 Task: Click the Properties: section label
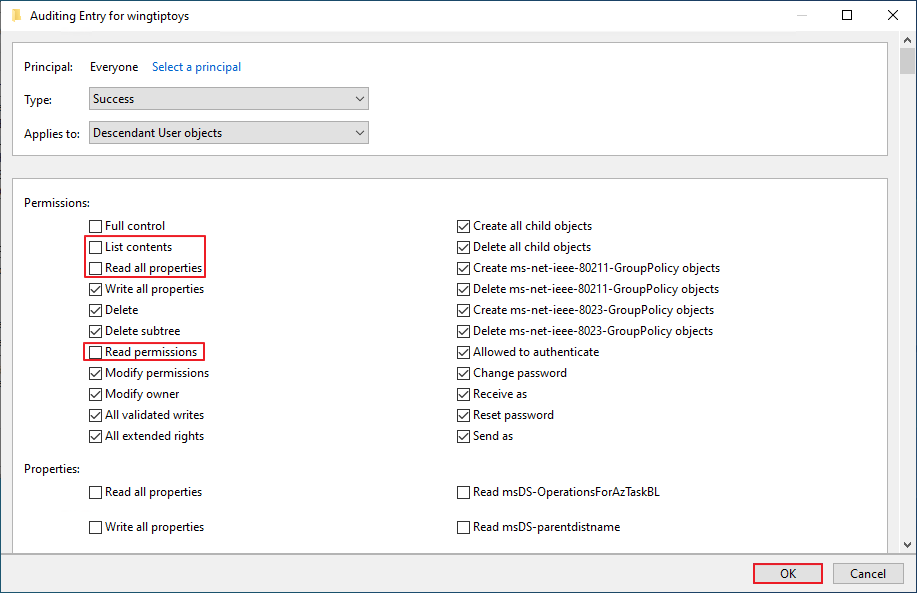tap(52, 469)
